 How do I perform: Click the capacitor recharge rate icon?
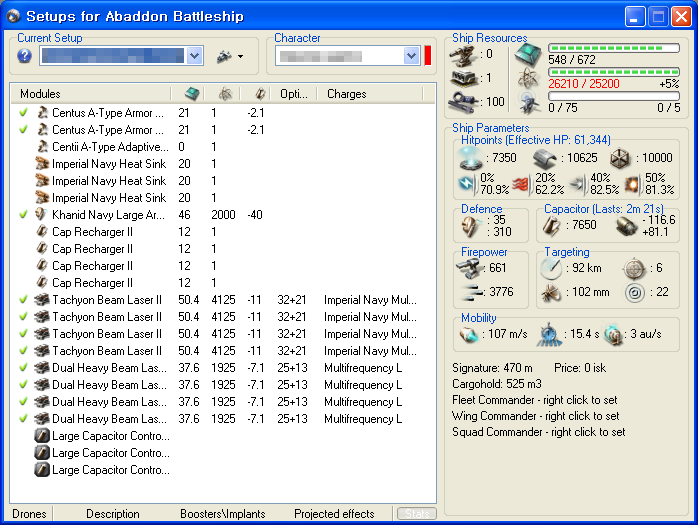[626, 226]
